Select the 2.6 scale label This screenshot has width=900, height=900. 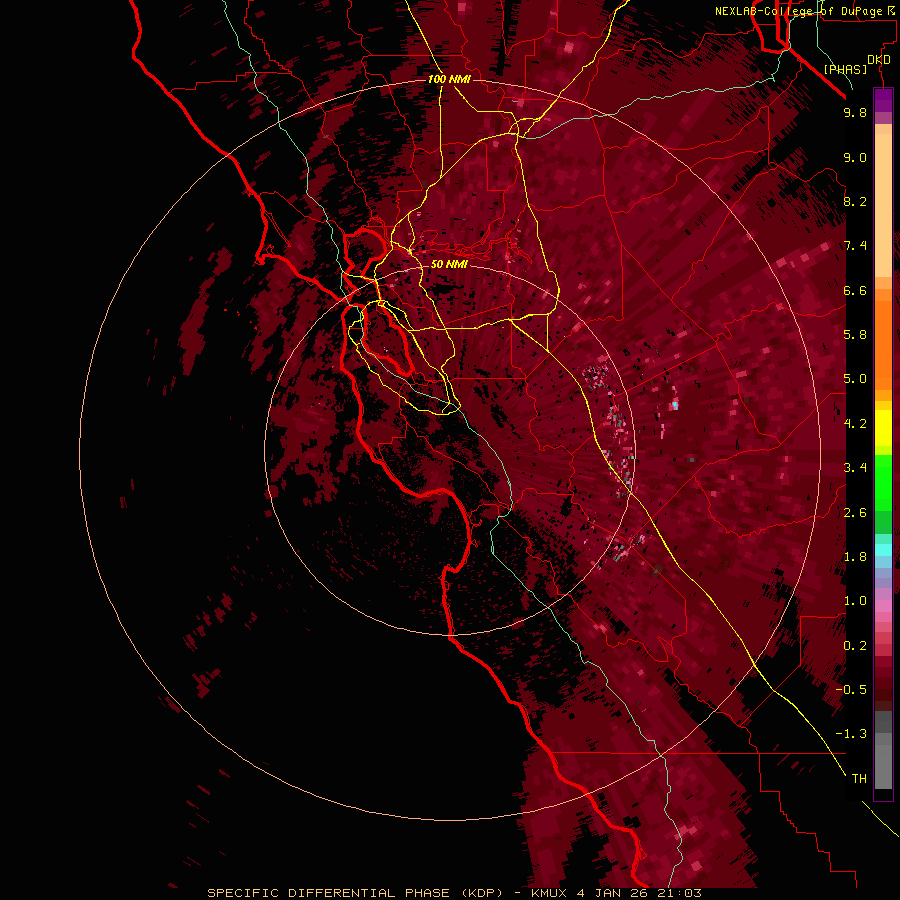[x=855, y=513]
